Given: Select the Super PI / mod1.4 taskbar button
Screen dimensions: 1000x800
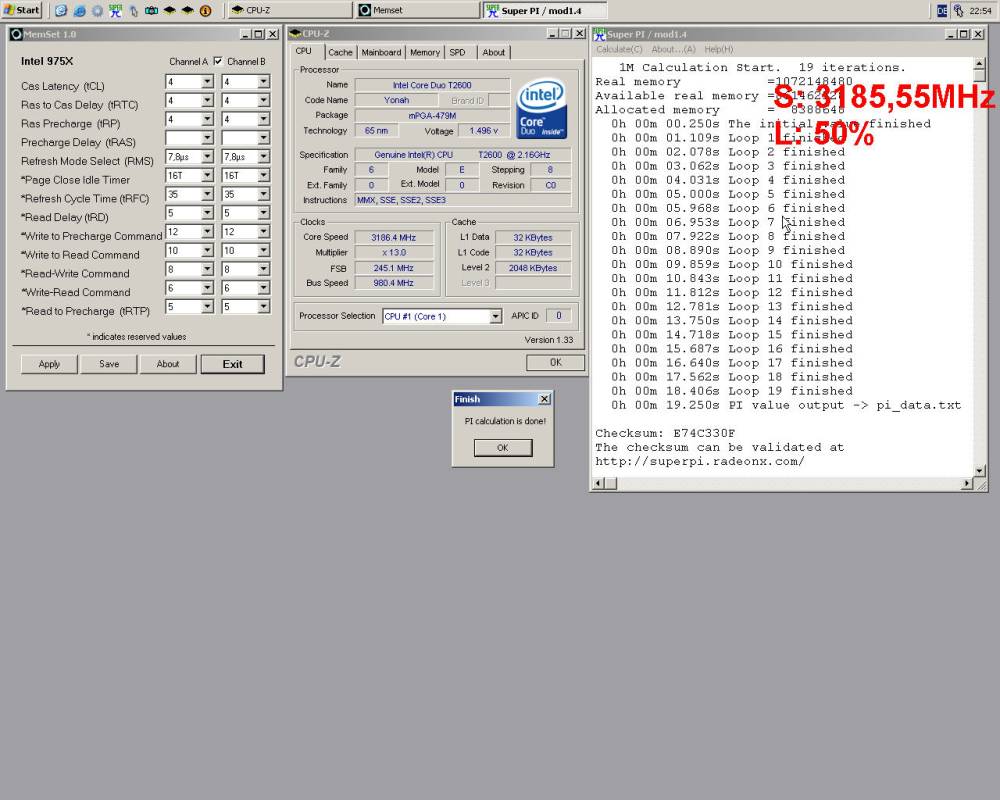Looking at the screenshot, I should coord(546,10).
